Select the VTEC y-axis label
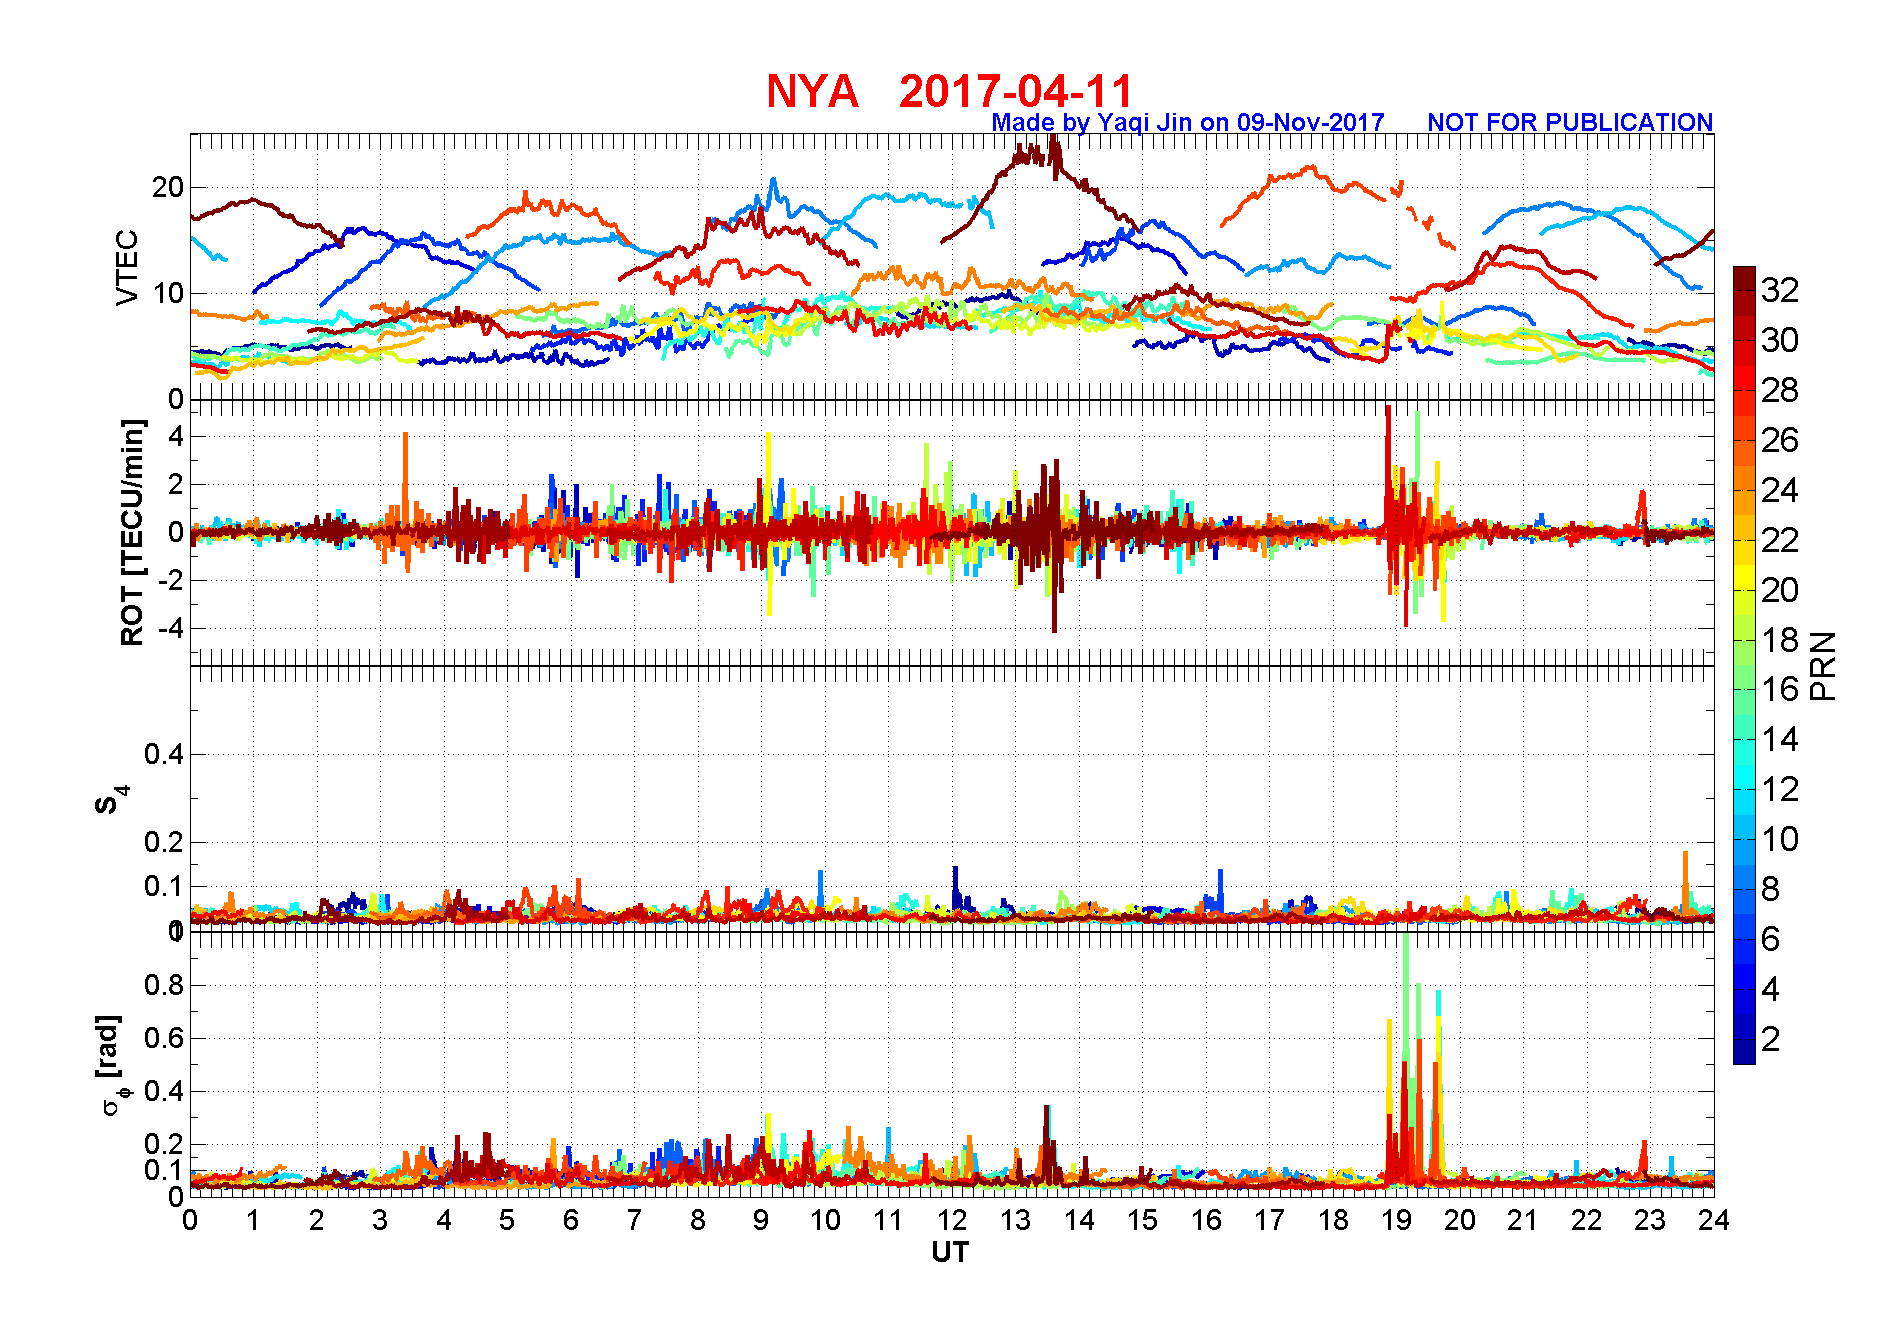This screenshot has width=1904, height=1330. (x=128, y=267)
